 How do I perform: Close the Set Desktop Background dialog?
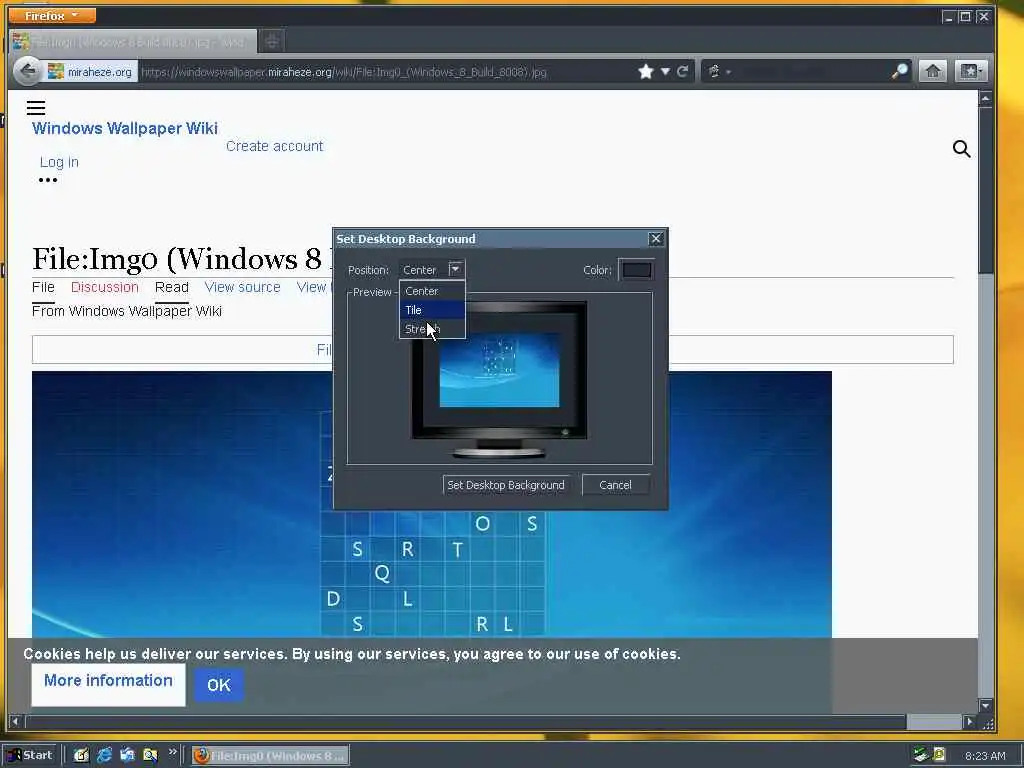656,239
